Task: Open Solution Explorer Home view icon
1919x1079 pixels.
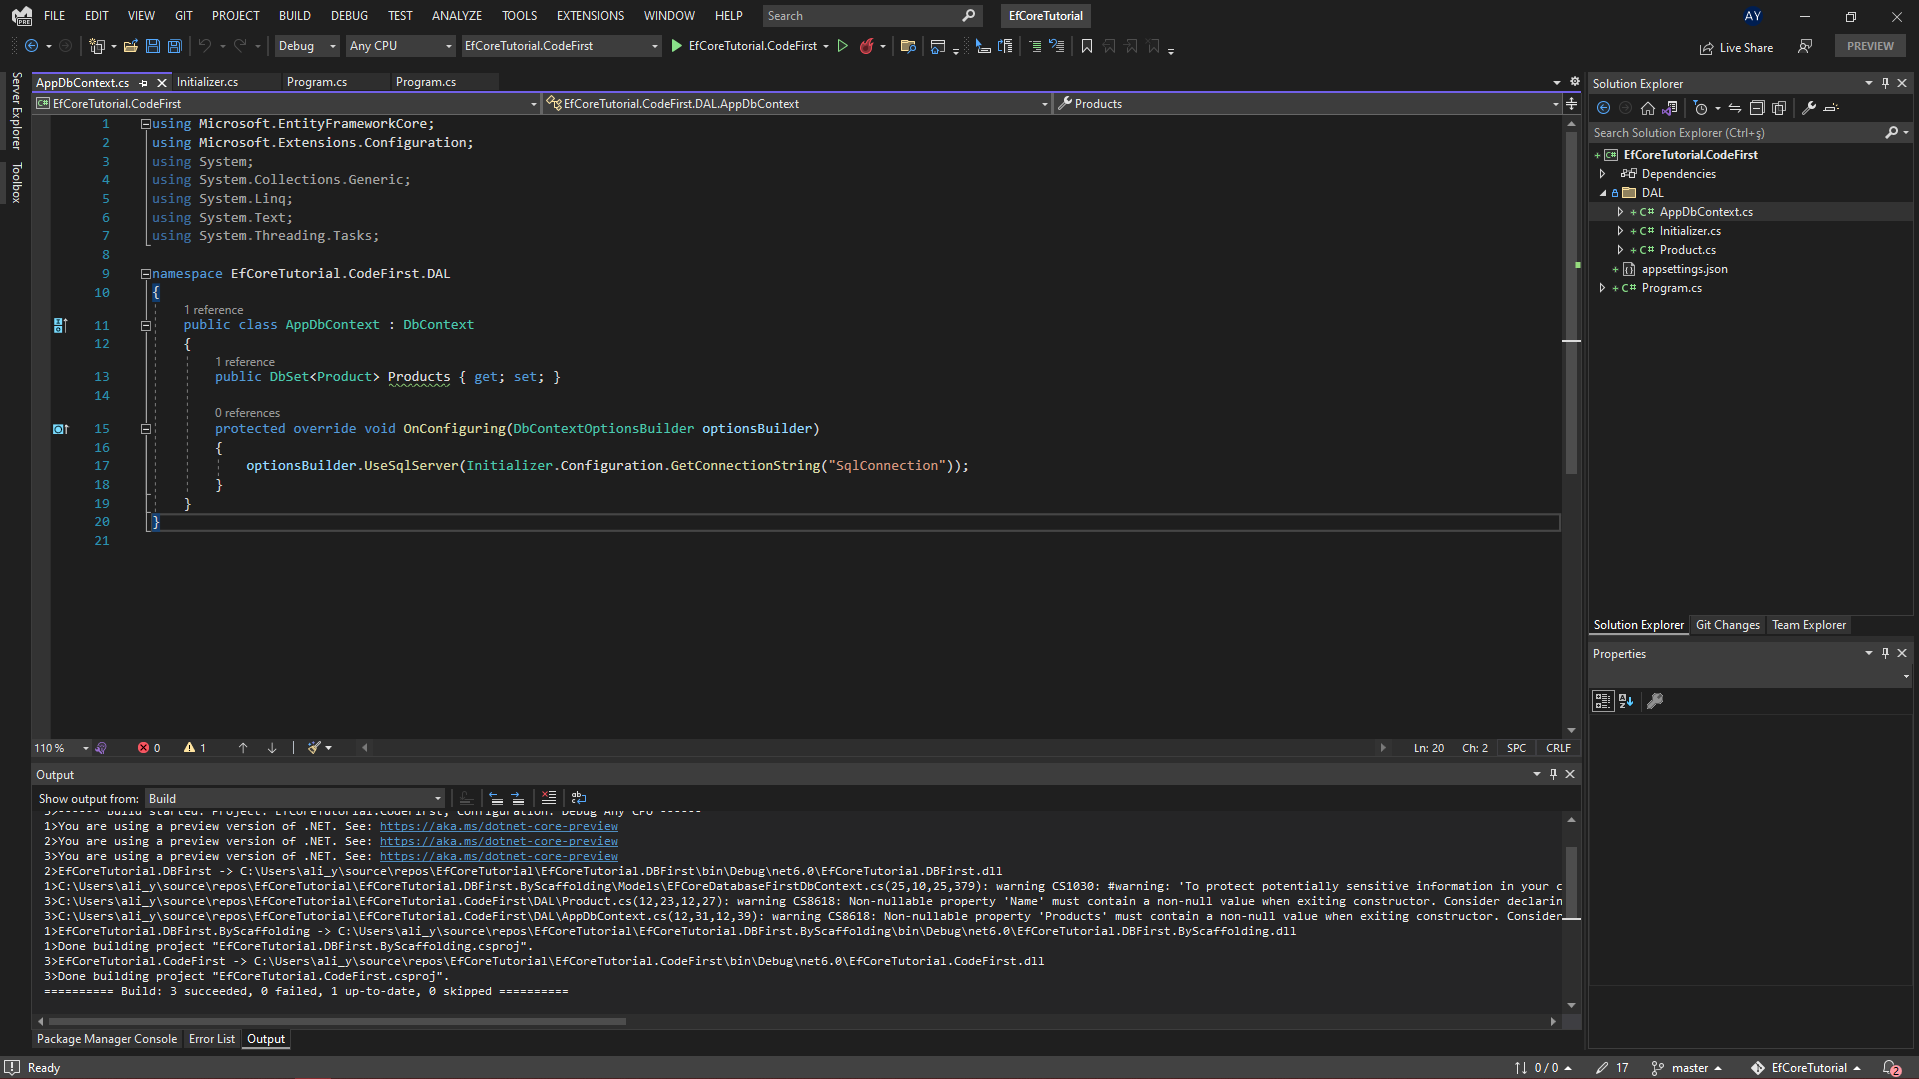Action: click(1648, 108)
